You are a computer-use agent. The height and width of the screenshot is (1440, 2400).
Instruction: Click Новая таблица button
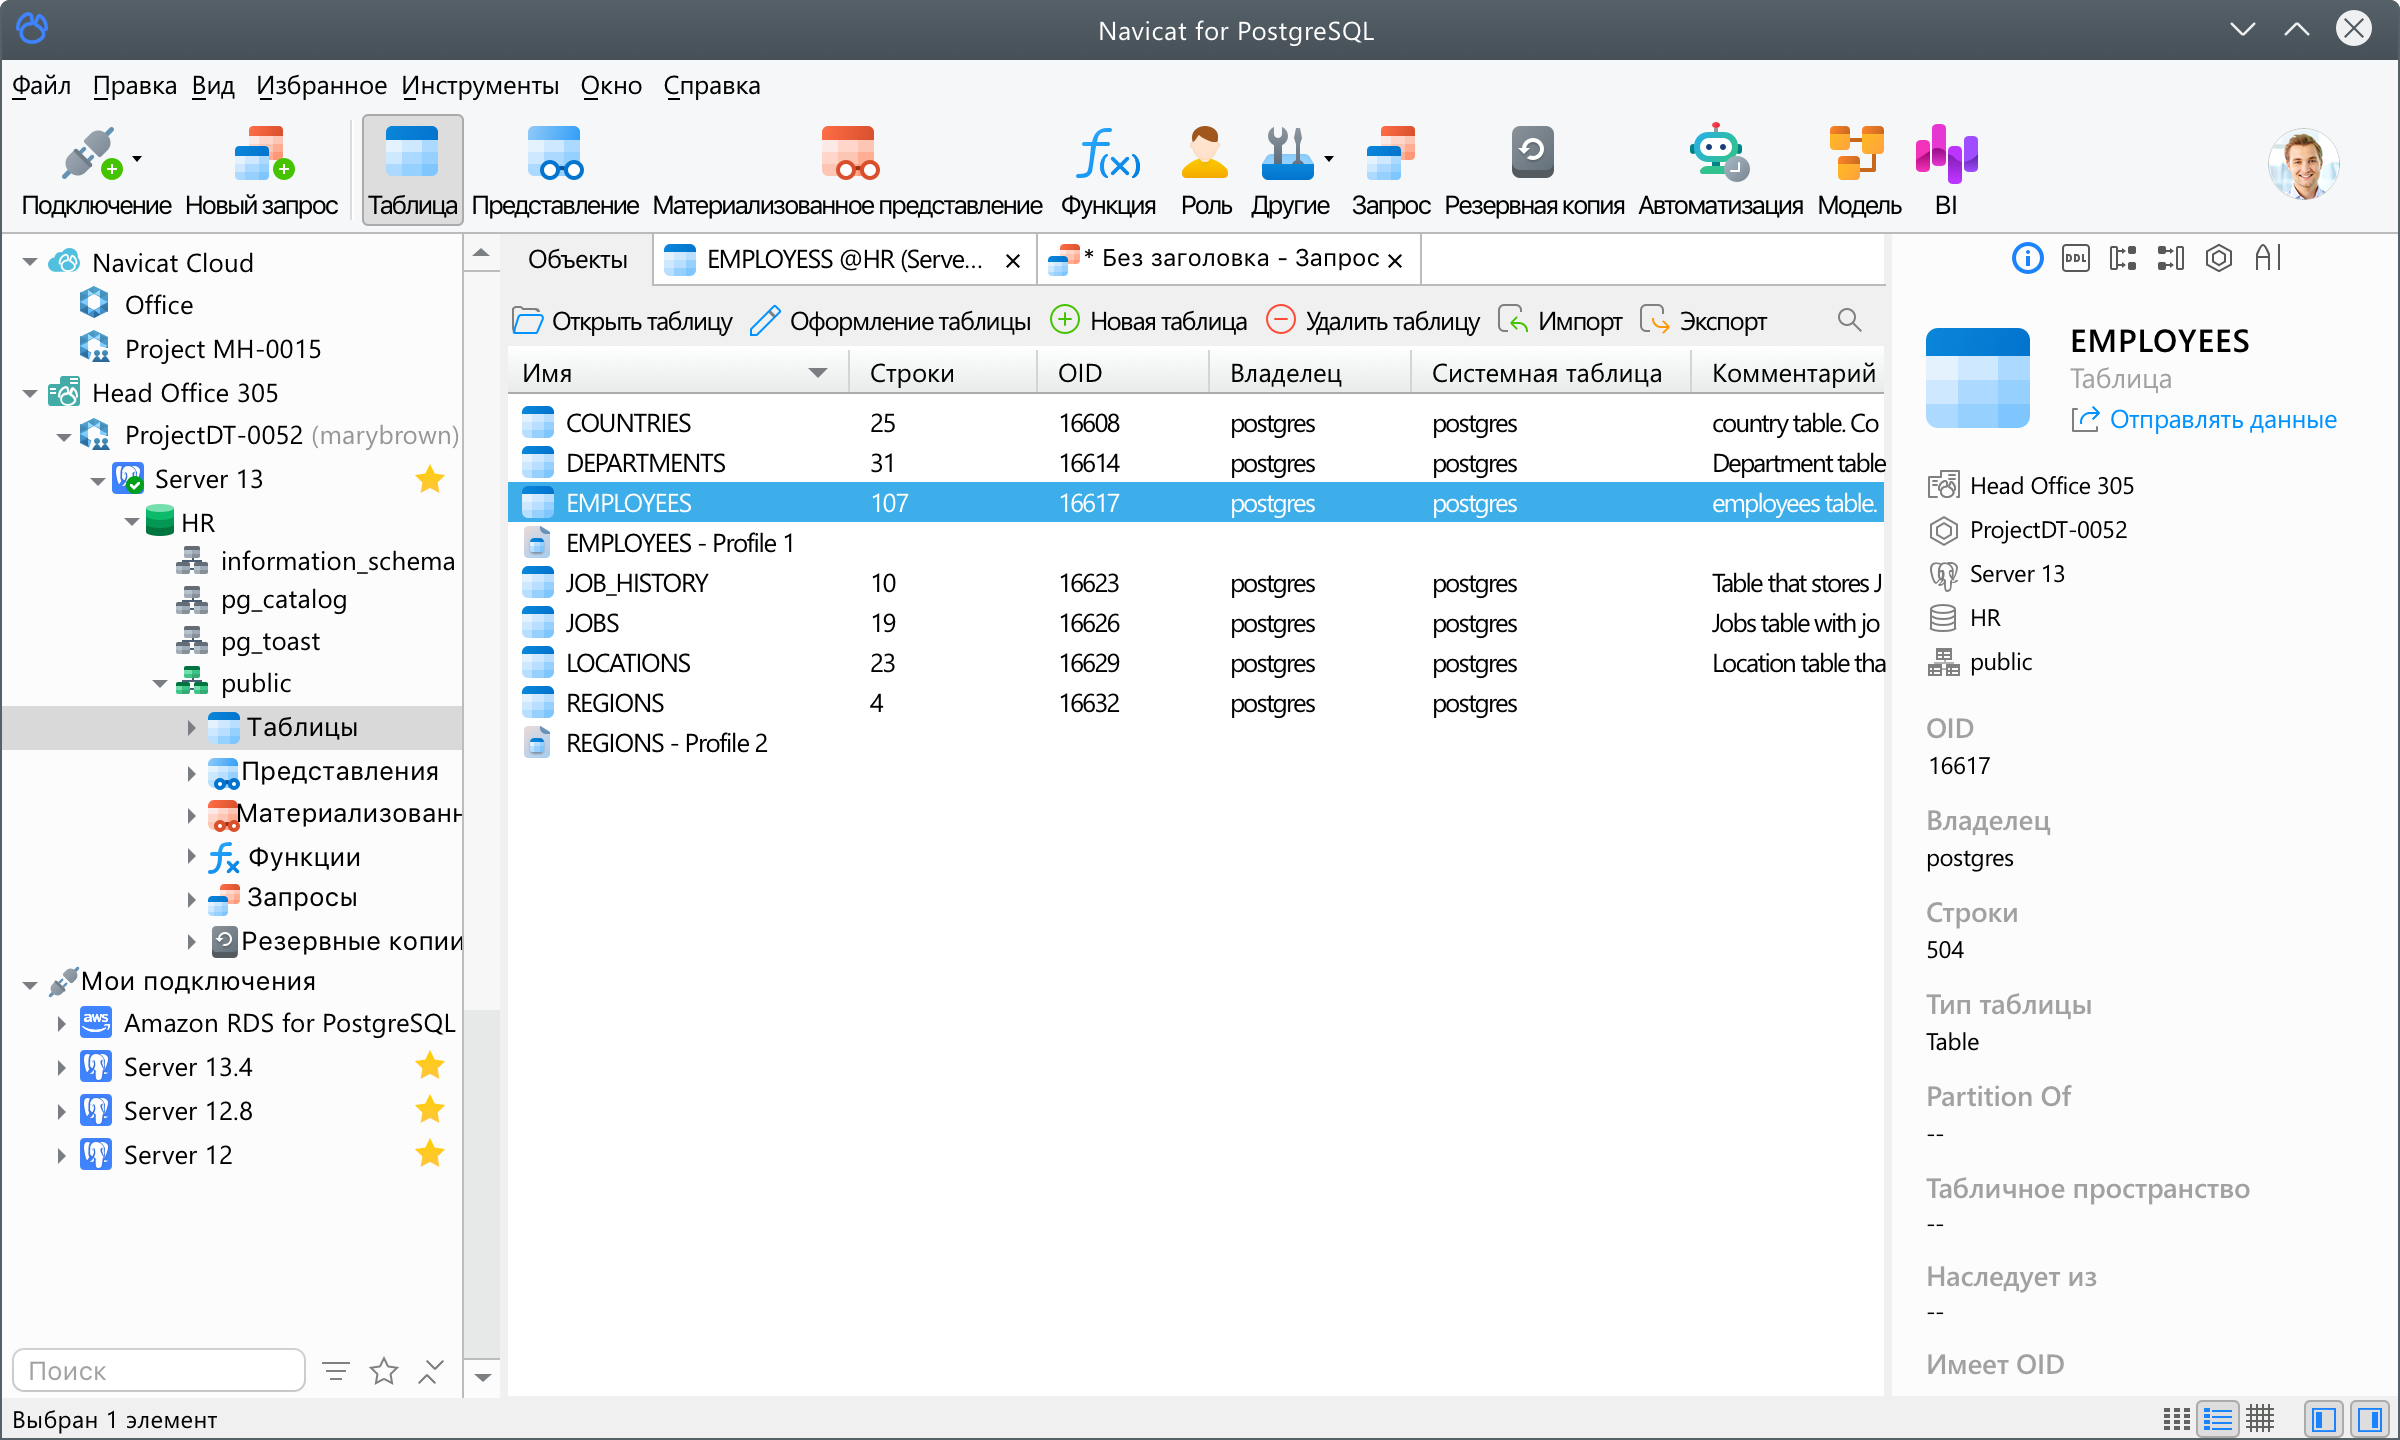coord(1149,321)
